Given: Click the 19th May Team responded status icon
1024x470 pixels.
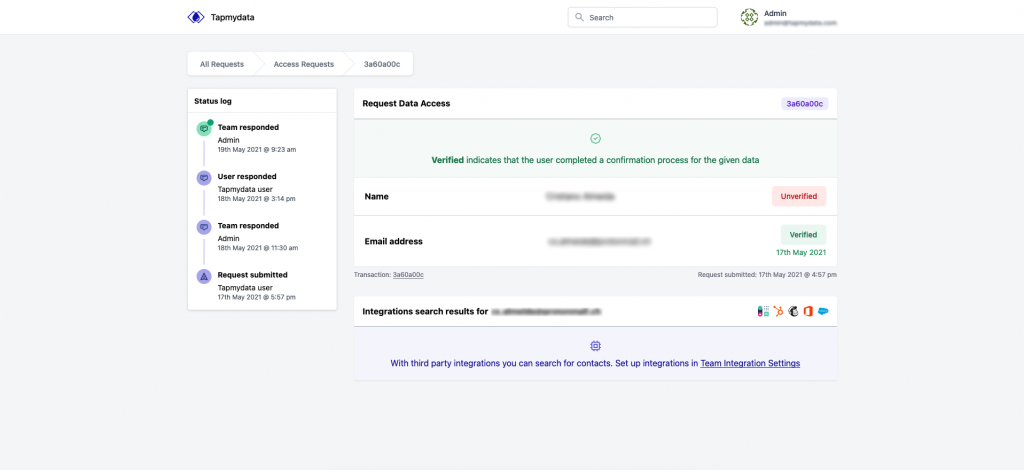Looking at the screenshot, I should (x=204, y=129).
